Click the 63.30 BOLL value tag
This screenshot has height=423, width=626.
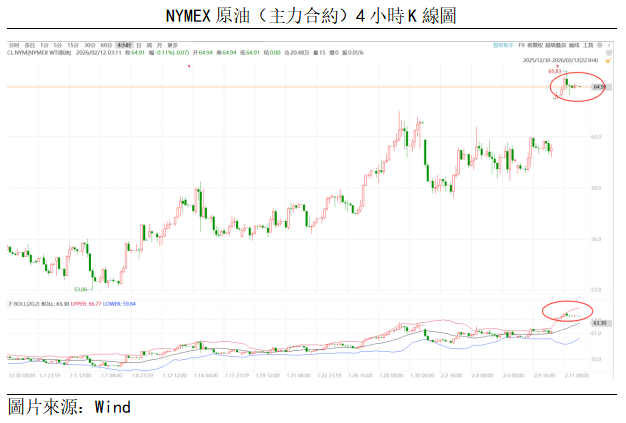600,323
